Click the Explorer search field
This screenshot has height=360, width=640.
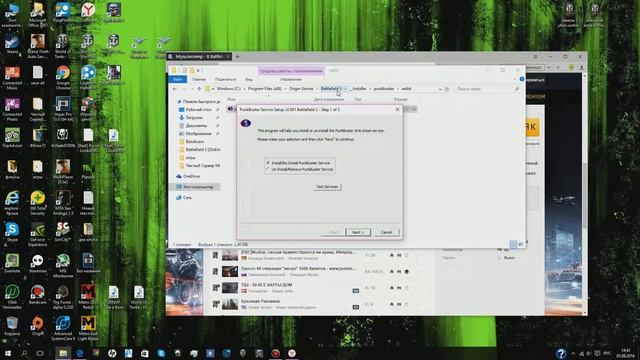click(487, 89)
